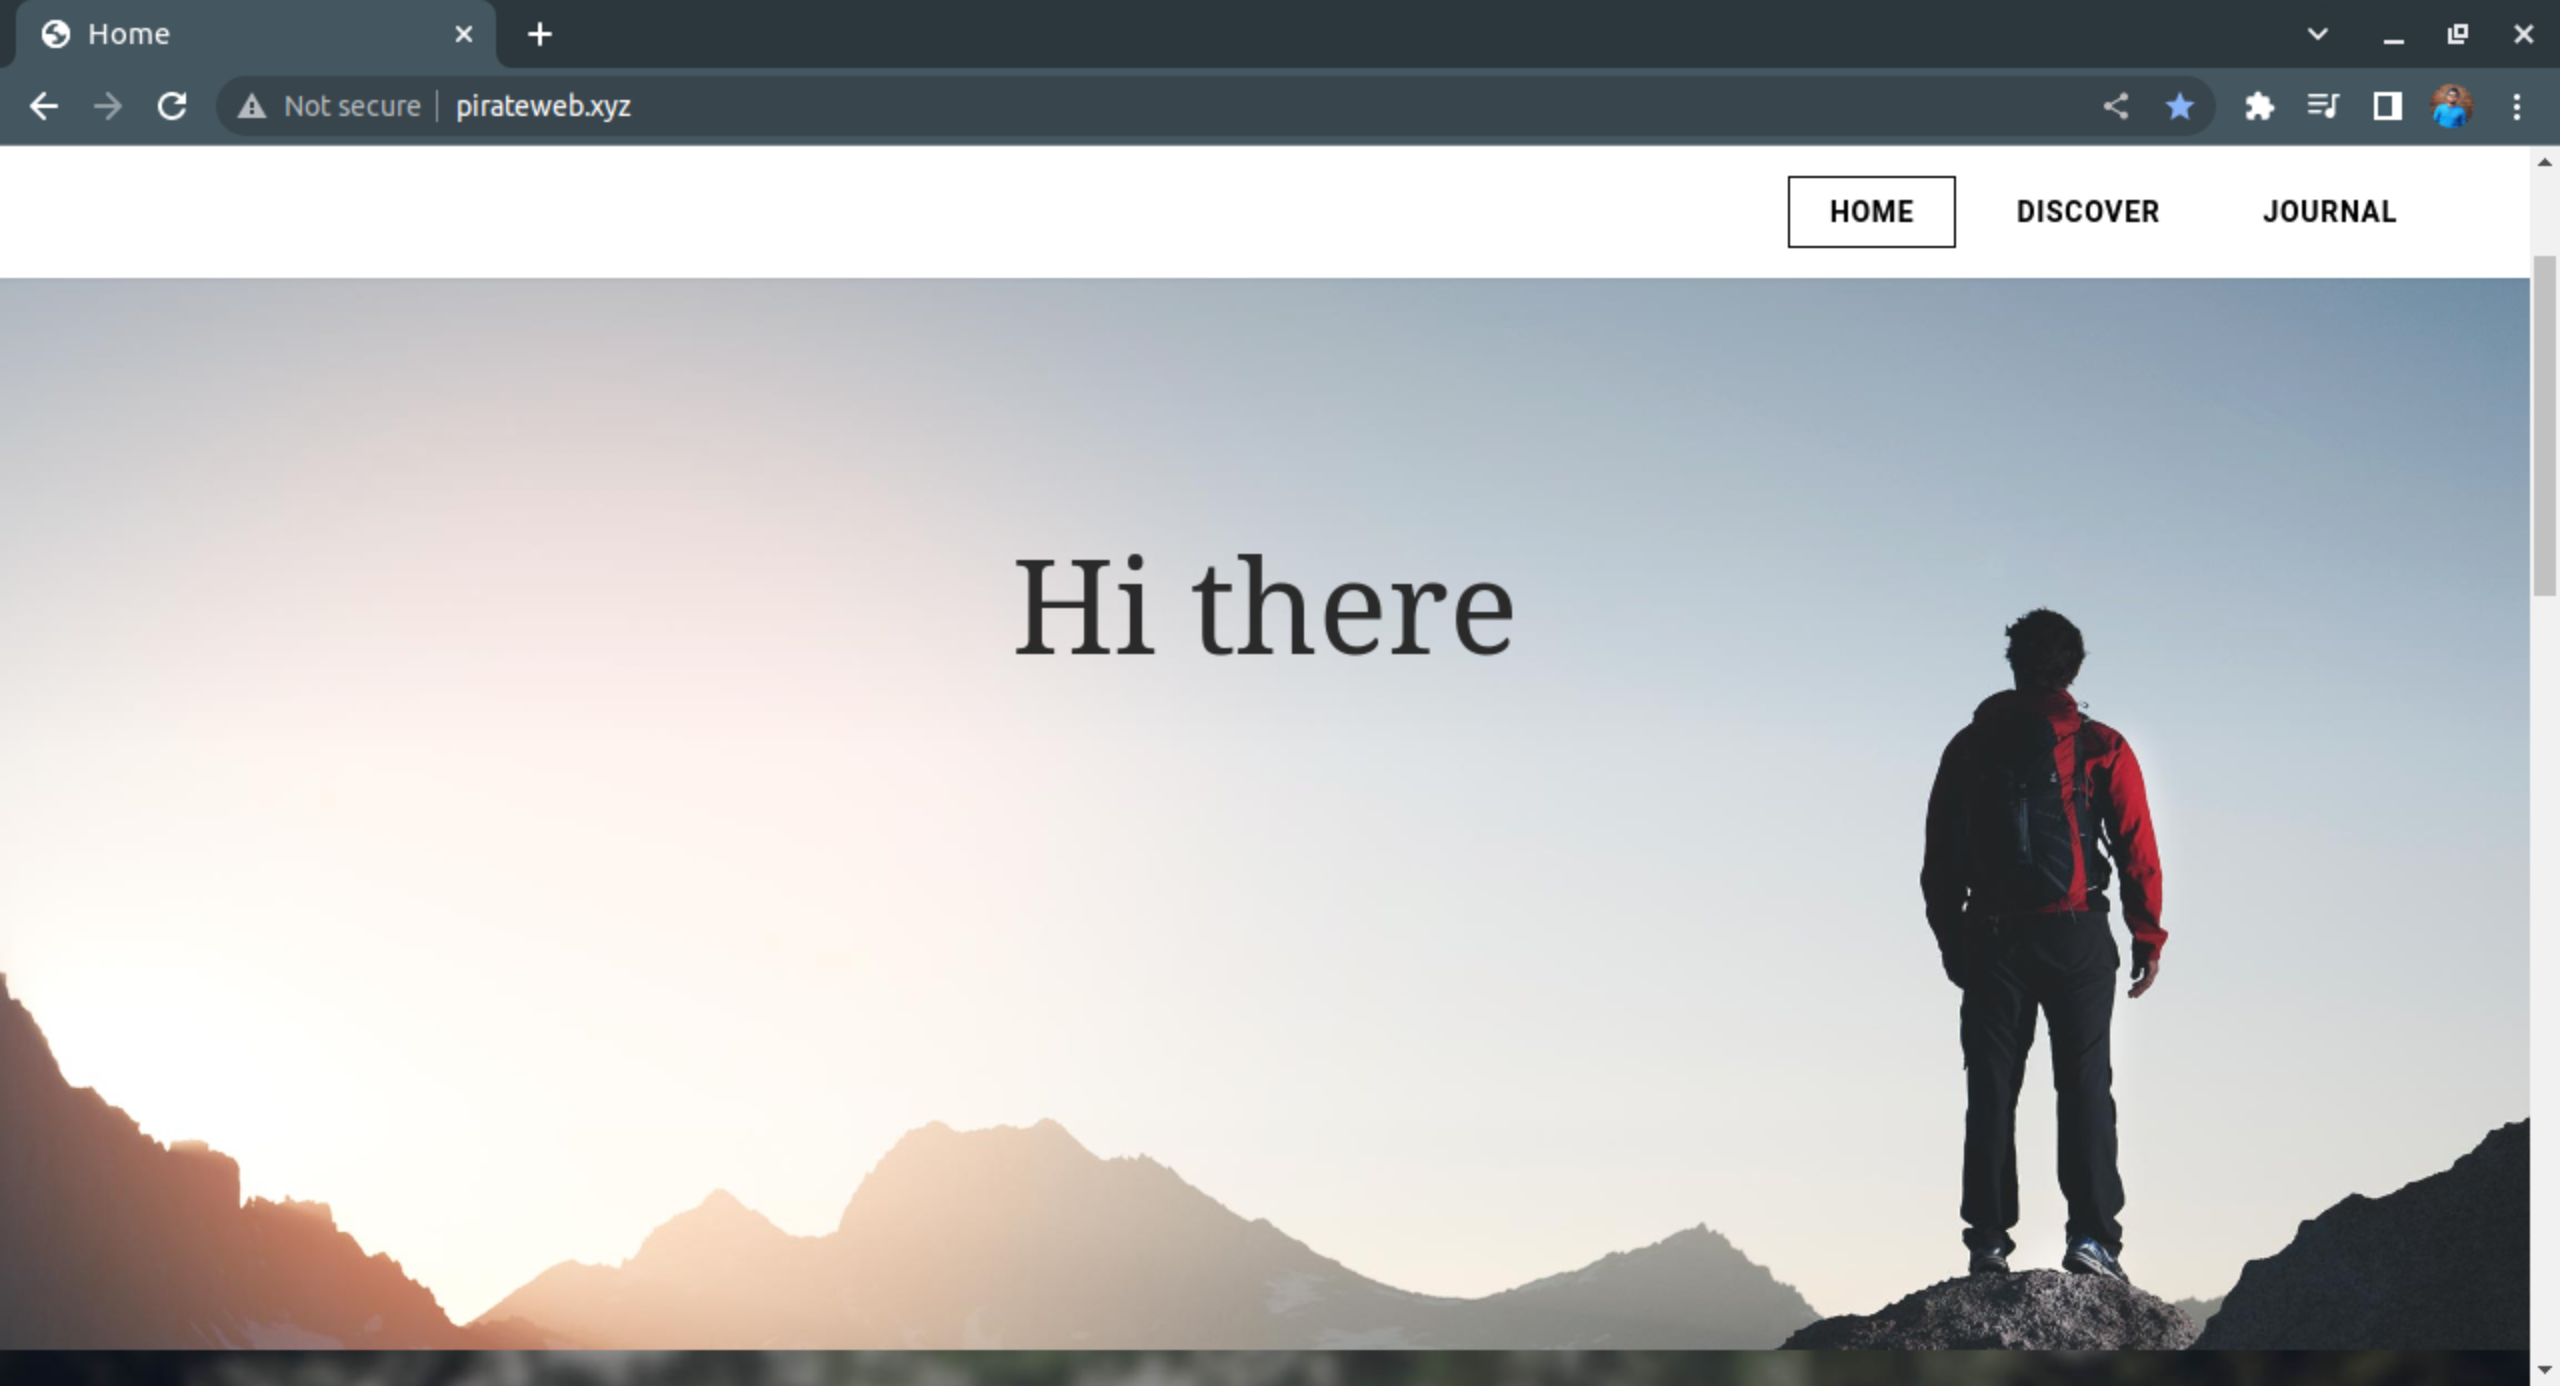Open the HOME navigation link
The height and width of the screenshot is (1386, 2560).
[1871, 212]
